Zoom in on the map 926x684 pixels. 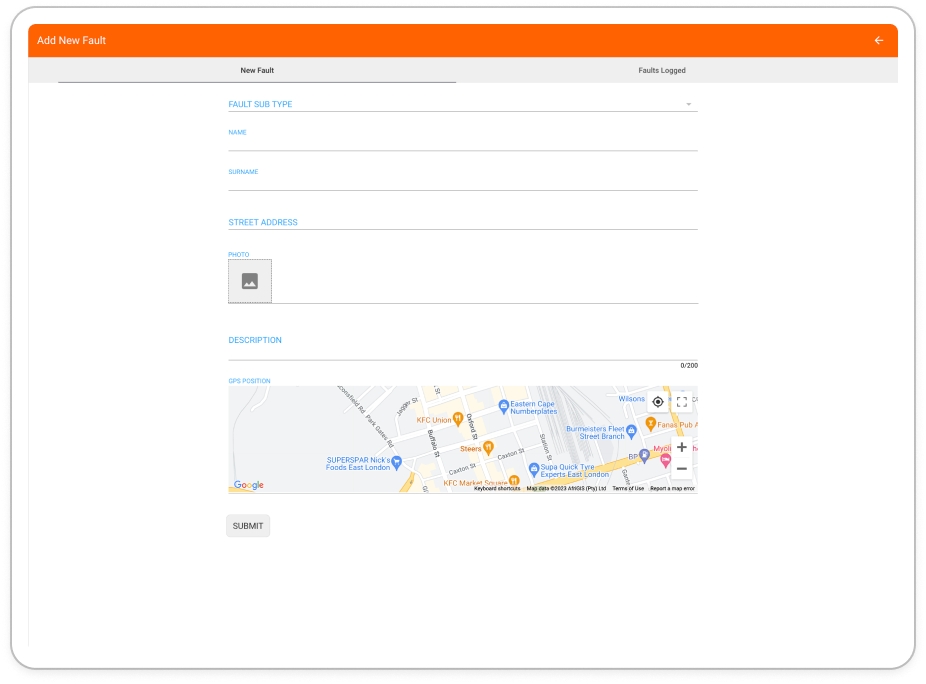tap(682, 447)
